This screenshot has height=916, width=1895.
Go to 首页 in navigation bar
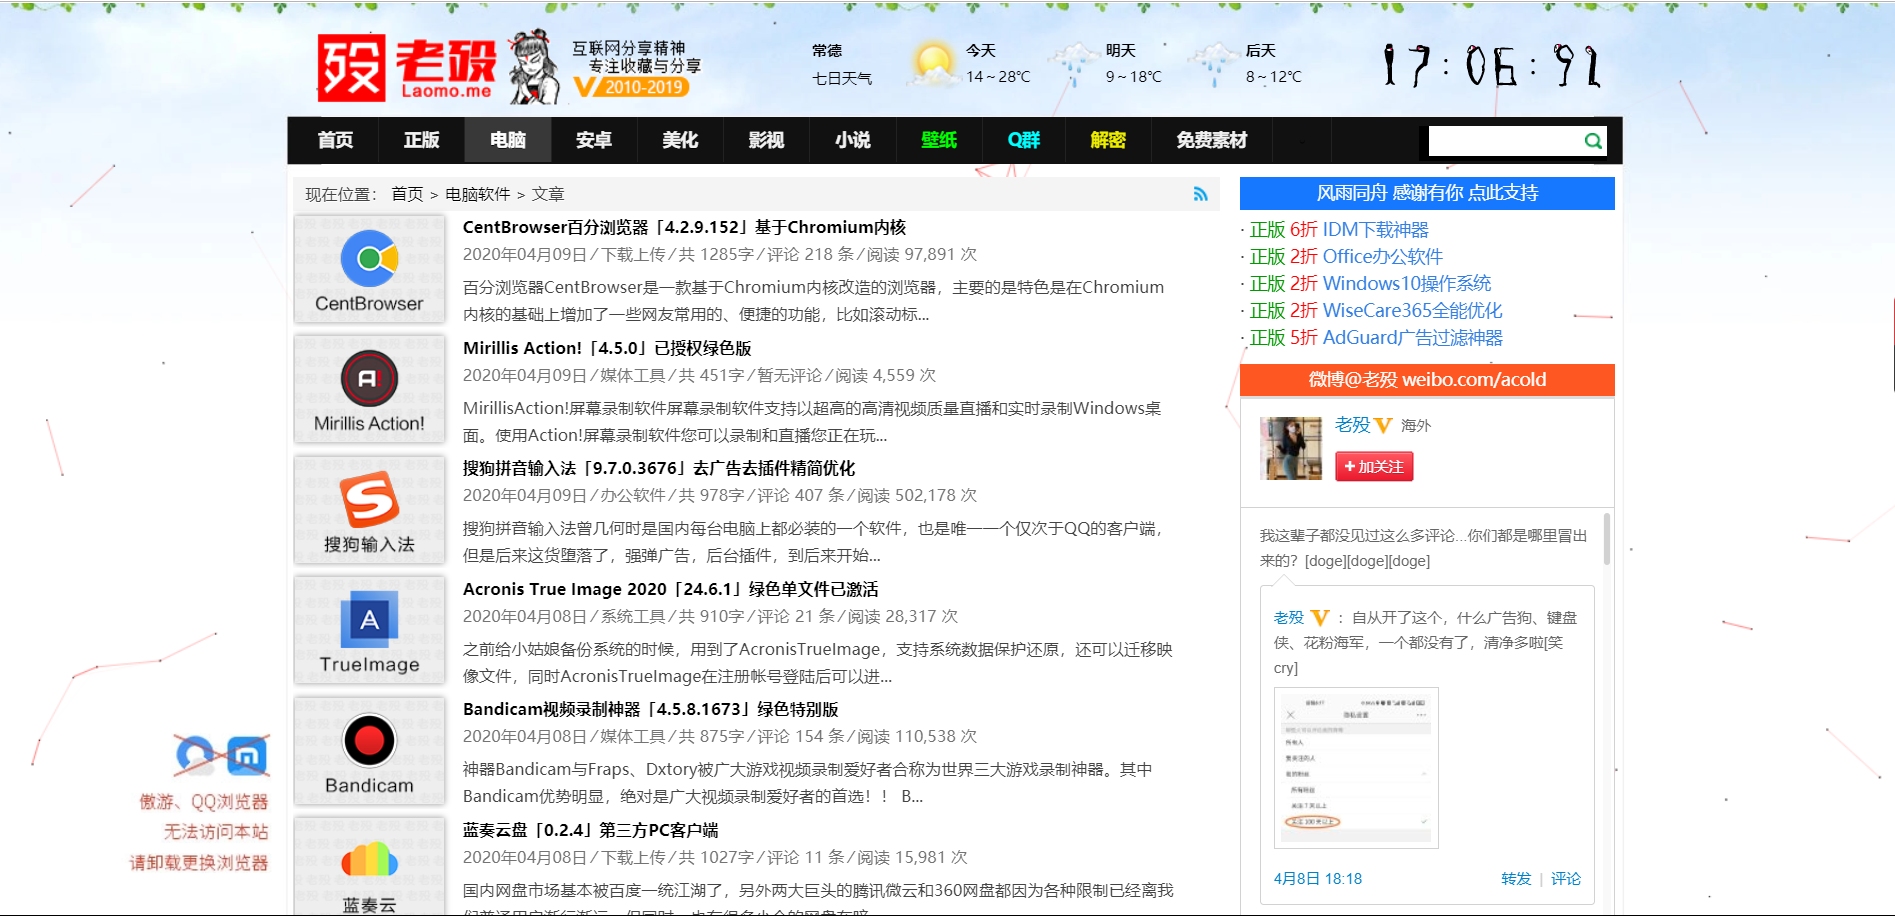(x=335, y=140)
